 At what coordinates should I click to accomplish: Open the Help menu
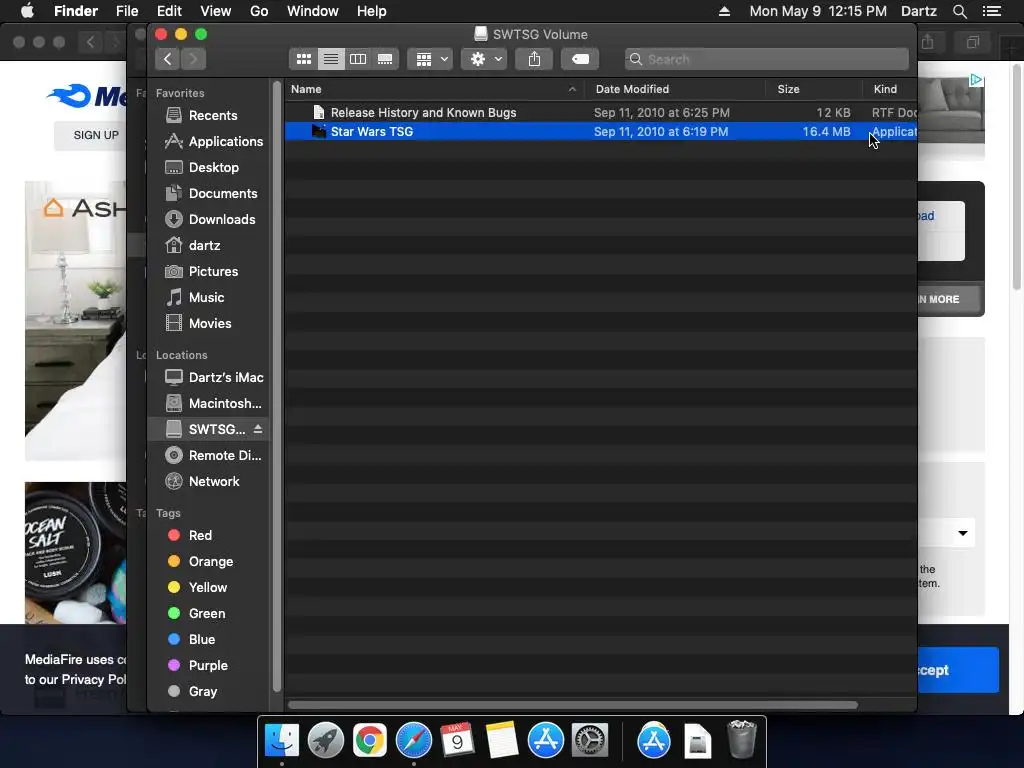click(x=372, y=11)
